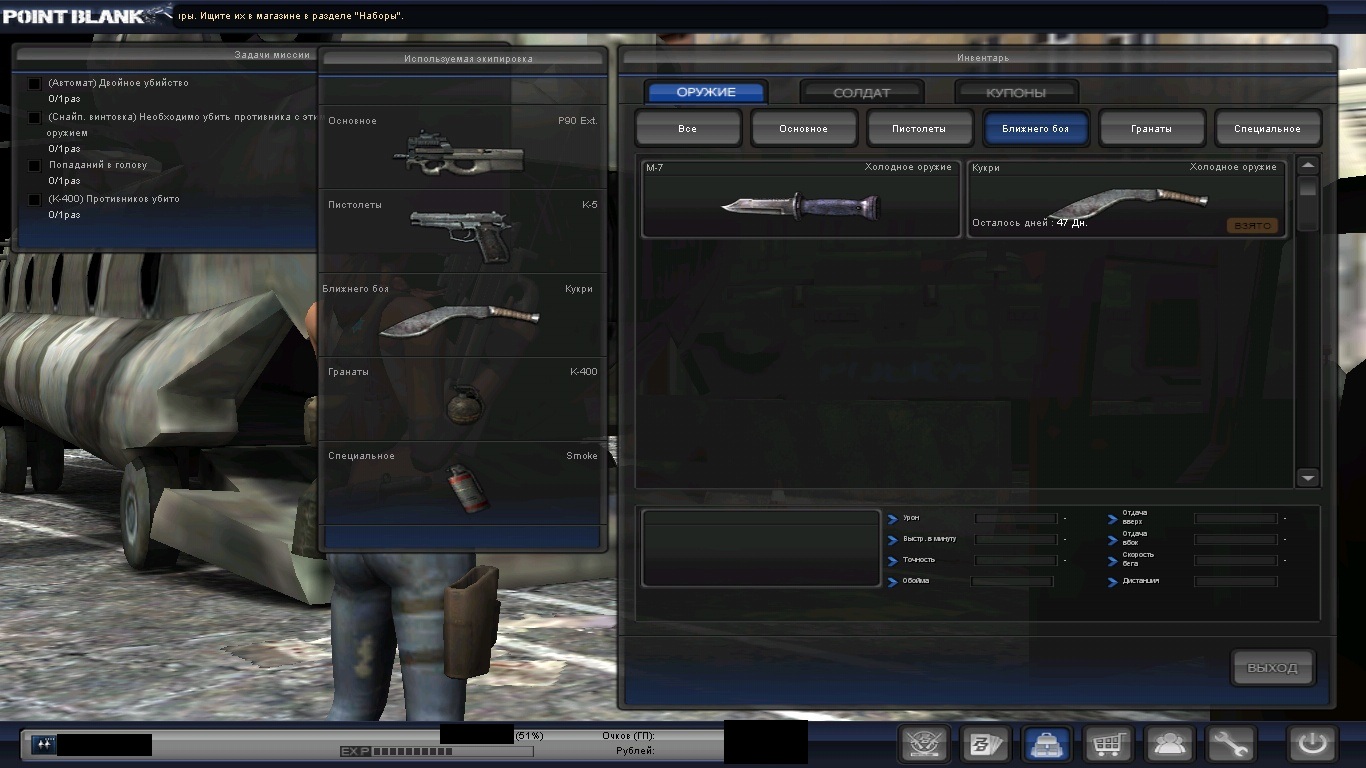Click the blue arrow beside Выстр. в минуту
The image size is (1366, 768).
coord(893,540)
